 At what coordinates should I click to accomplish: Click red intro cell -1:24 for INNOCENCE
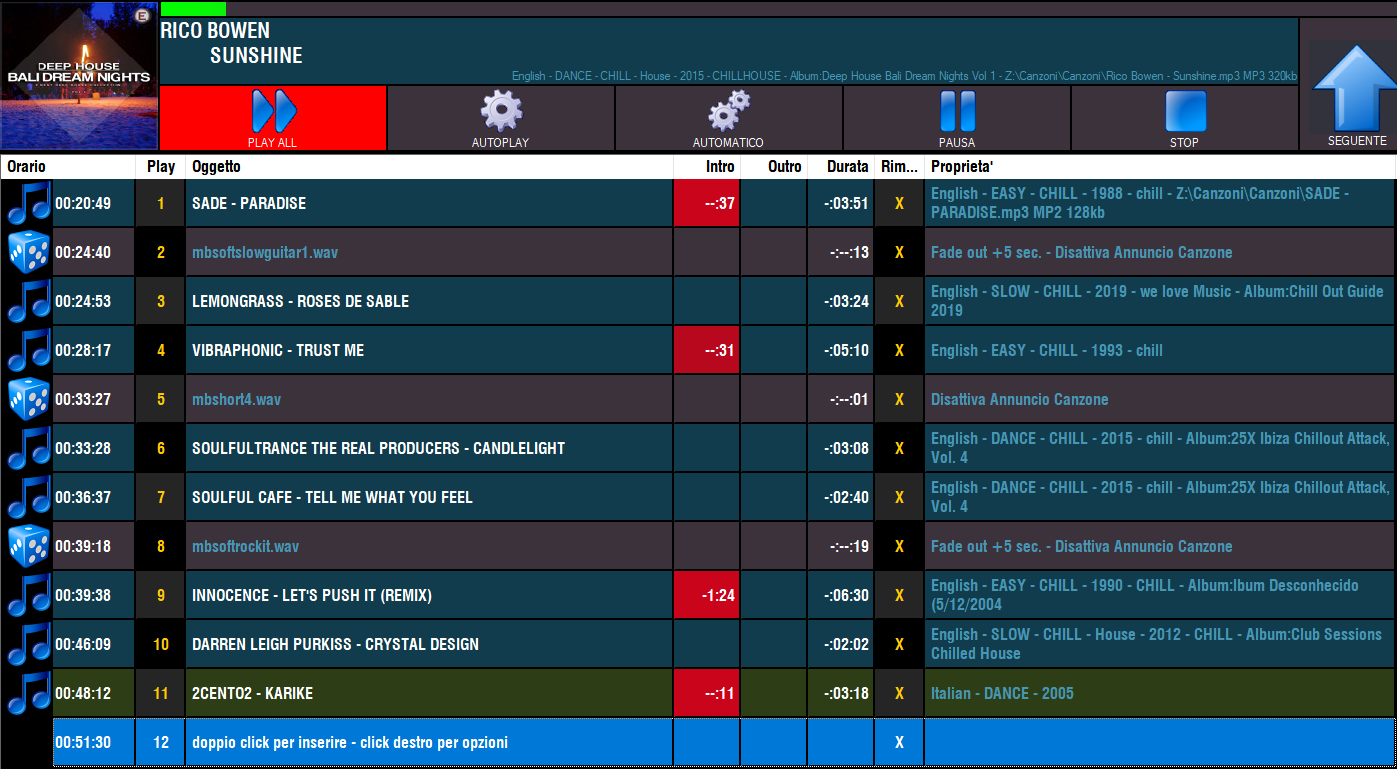[x=706, y=595]
